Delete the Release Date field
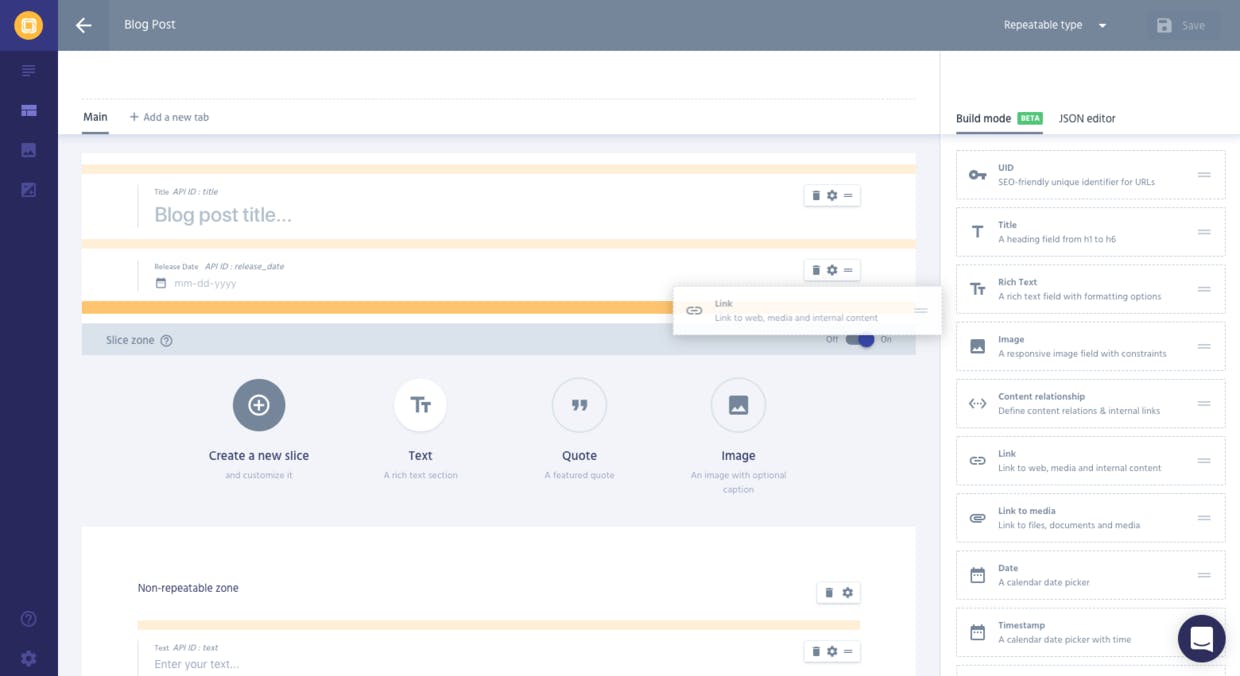1240x676 pixels. [x=816, y=270]
